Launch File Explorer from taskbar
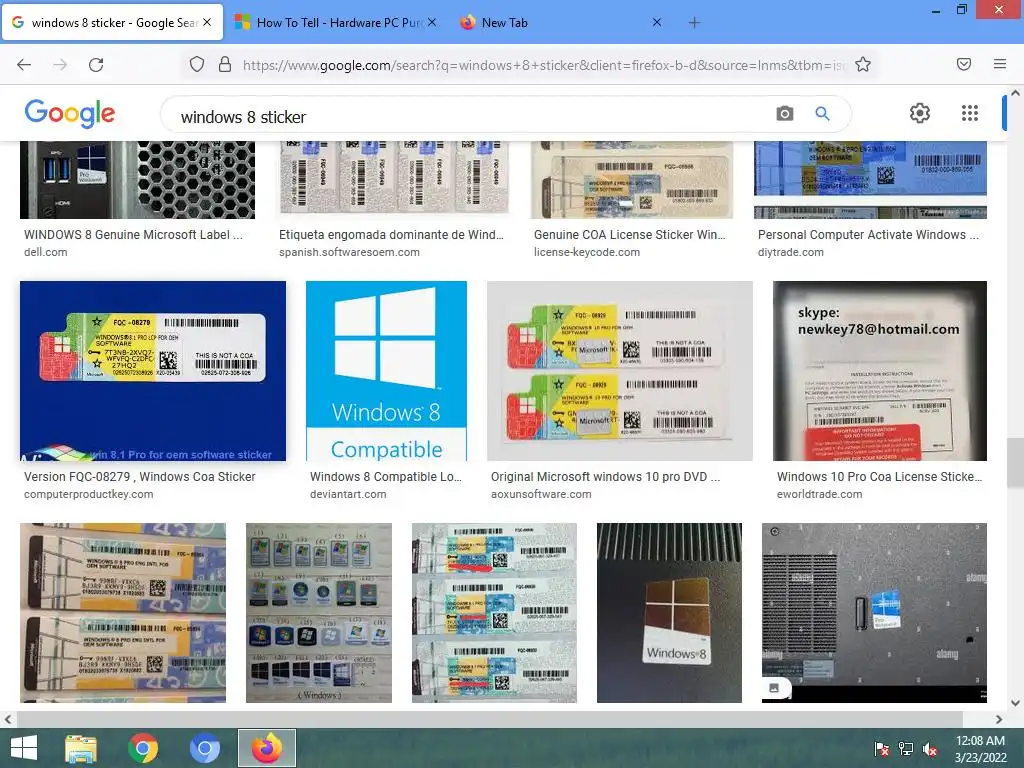The image size is (1024, 768). [x=81, y=748]
